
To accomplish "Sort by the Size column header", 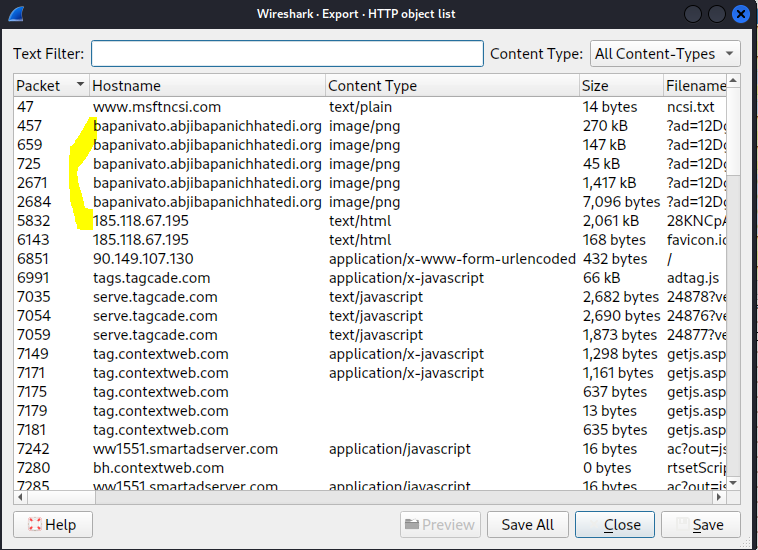I will [x=621, y=86].
